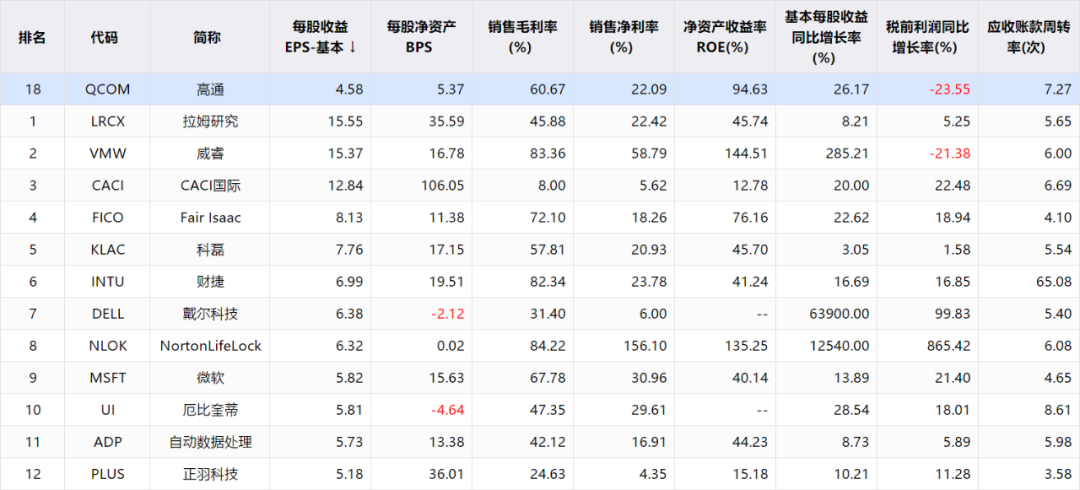Screen dimensions: 1080x490
Task: Click the 83.36 gross margin for VMW
Action: point(548,154)
